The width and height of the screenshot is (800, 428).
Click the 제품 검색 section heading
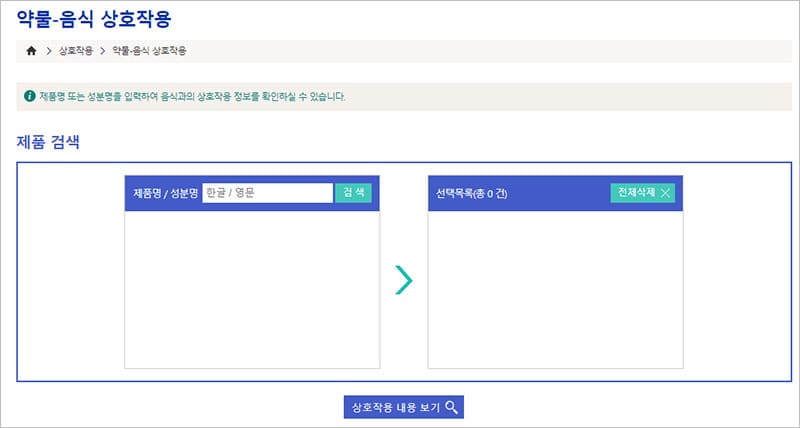point(49,141)
